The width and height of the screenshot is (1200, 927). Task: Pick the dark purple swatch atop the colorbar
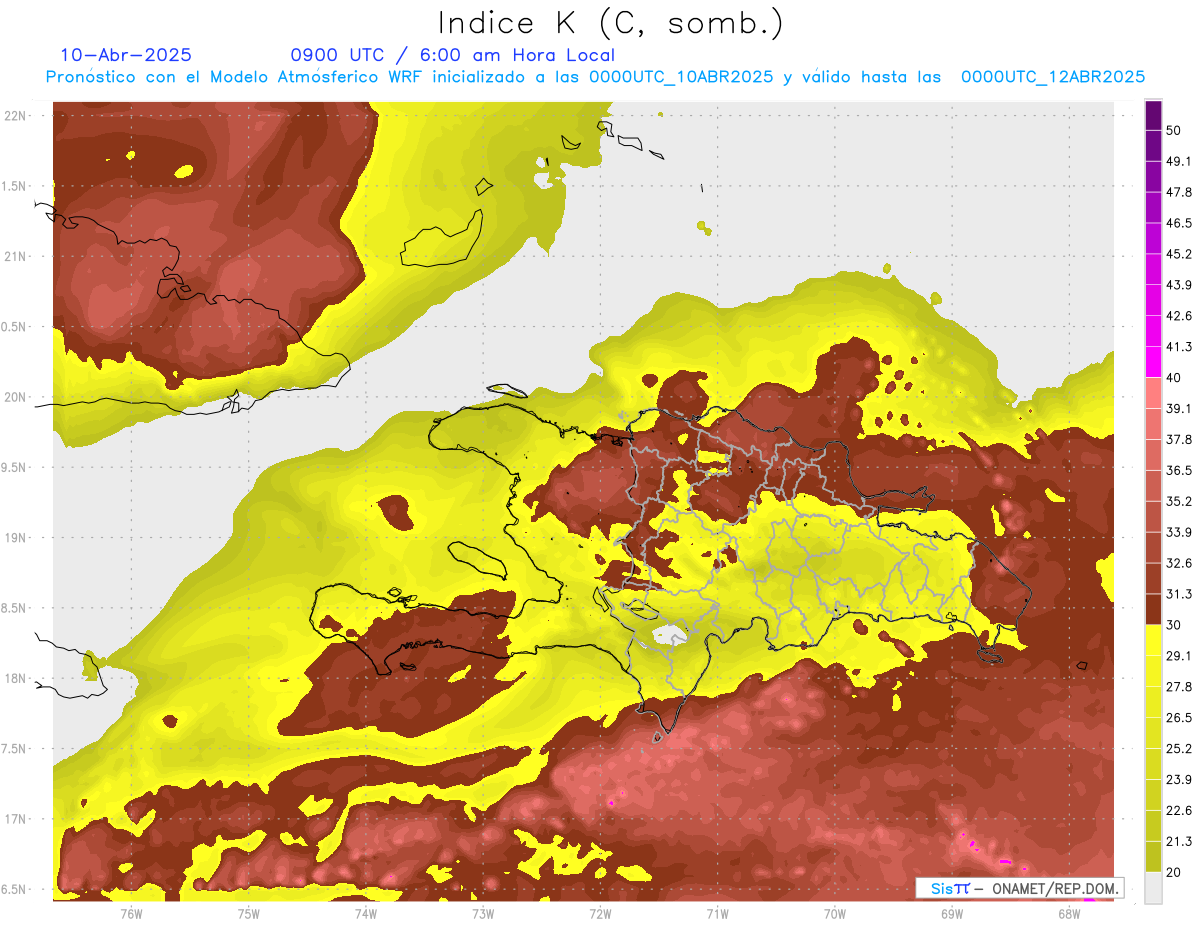1153,115
